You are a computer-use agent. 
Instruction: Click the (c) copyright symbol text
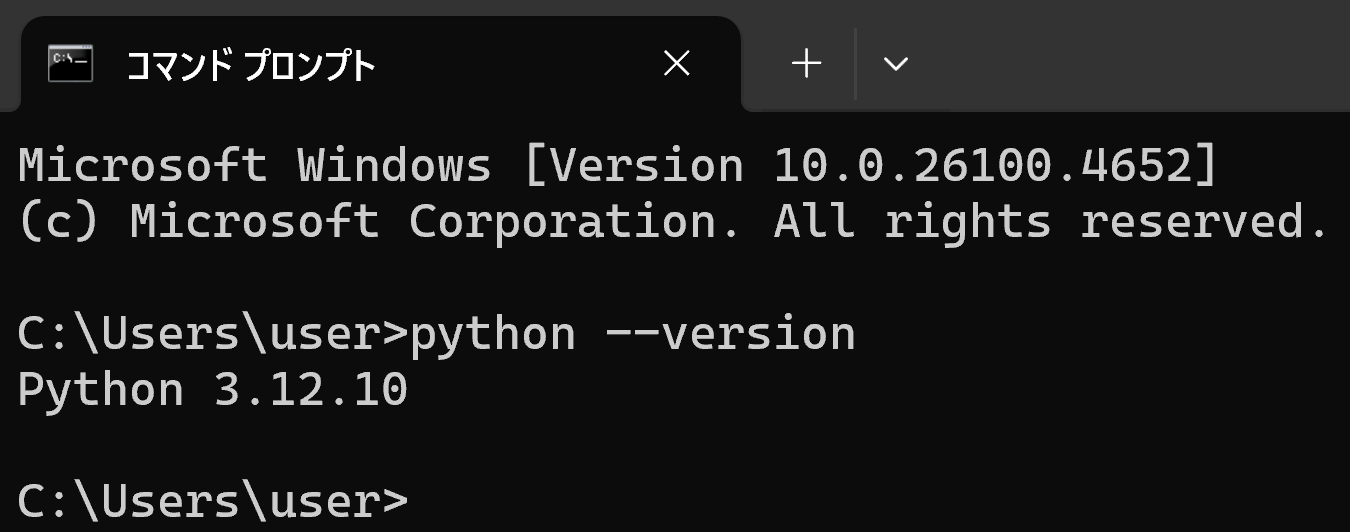click(58, 222)
